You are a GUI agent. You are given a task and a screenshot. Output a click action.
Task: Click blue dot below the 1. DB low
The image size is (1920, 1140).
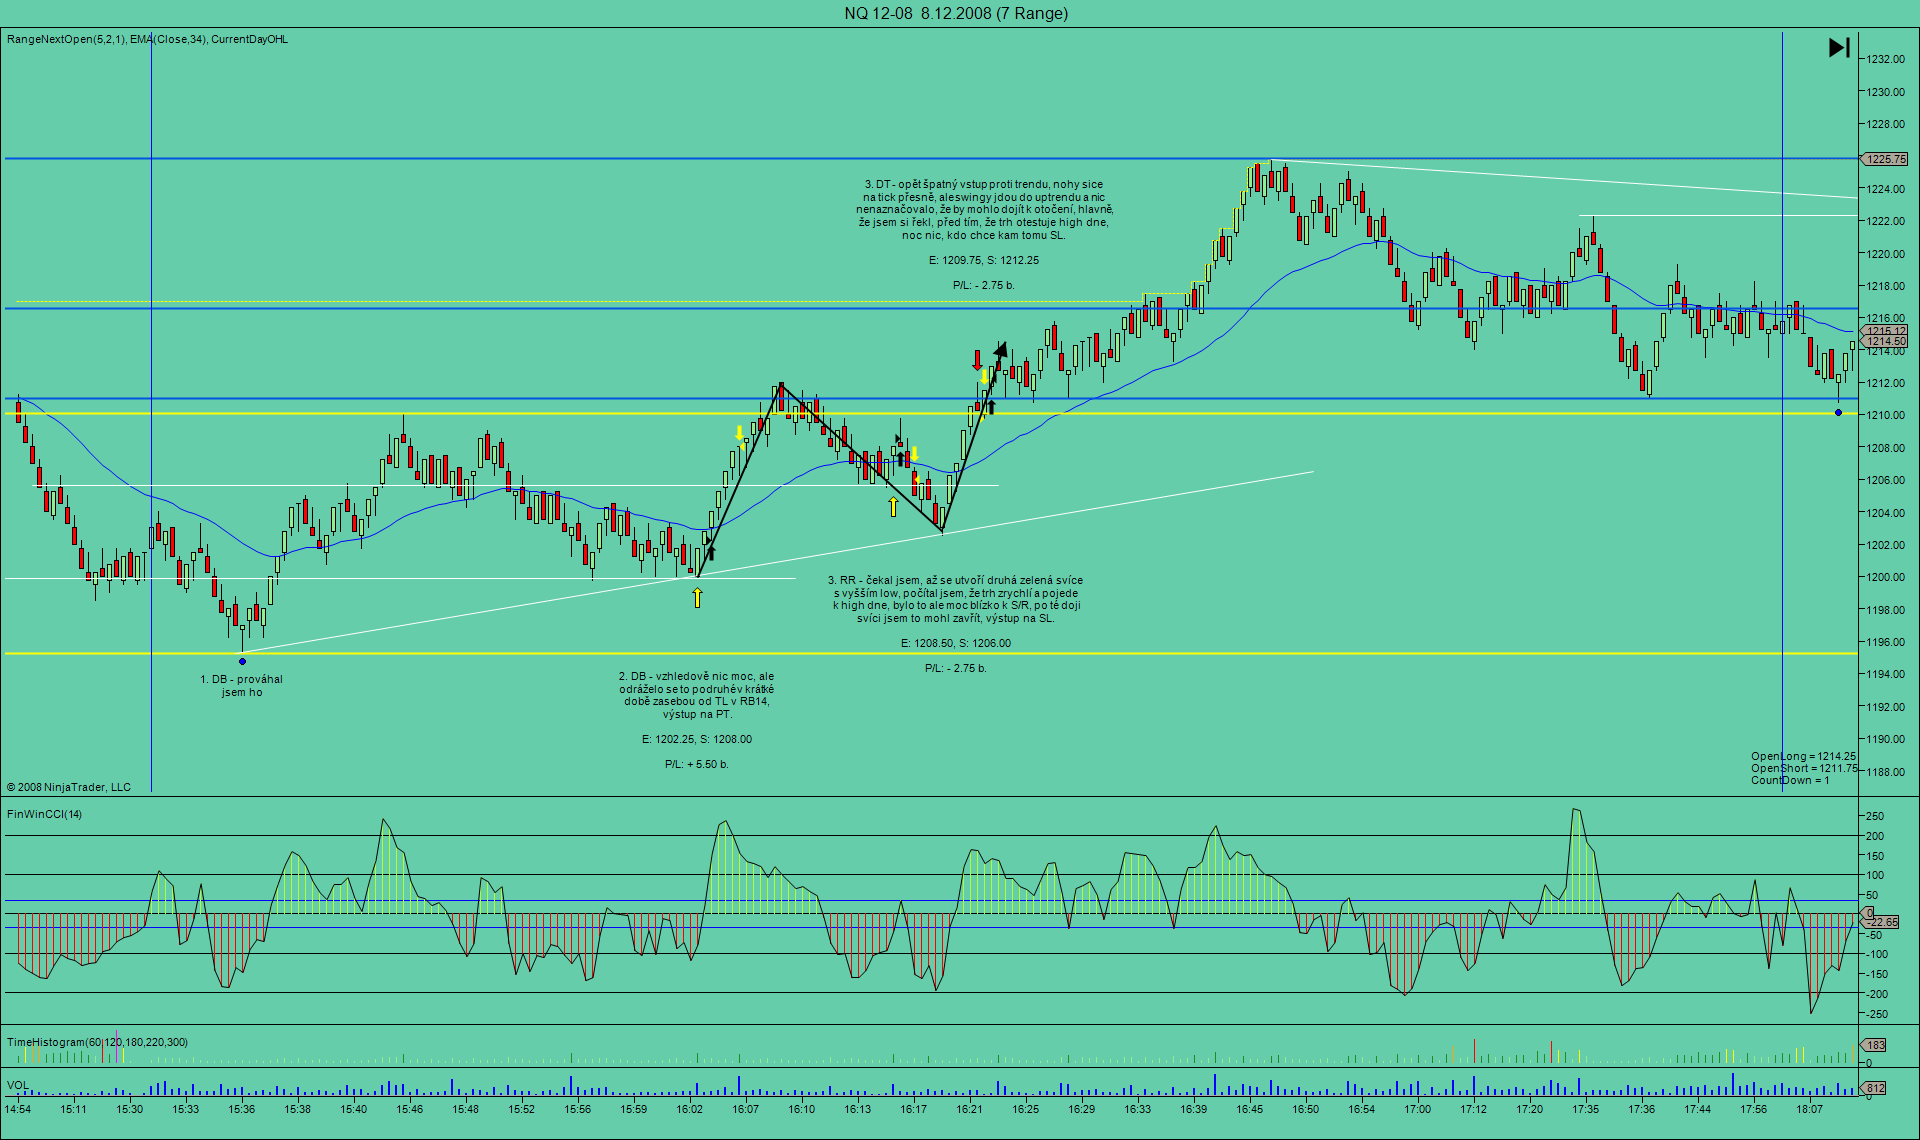[x=242, y=661]
